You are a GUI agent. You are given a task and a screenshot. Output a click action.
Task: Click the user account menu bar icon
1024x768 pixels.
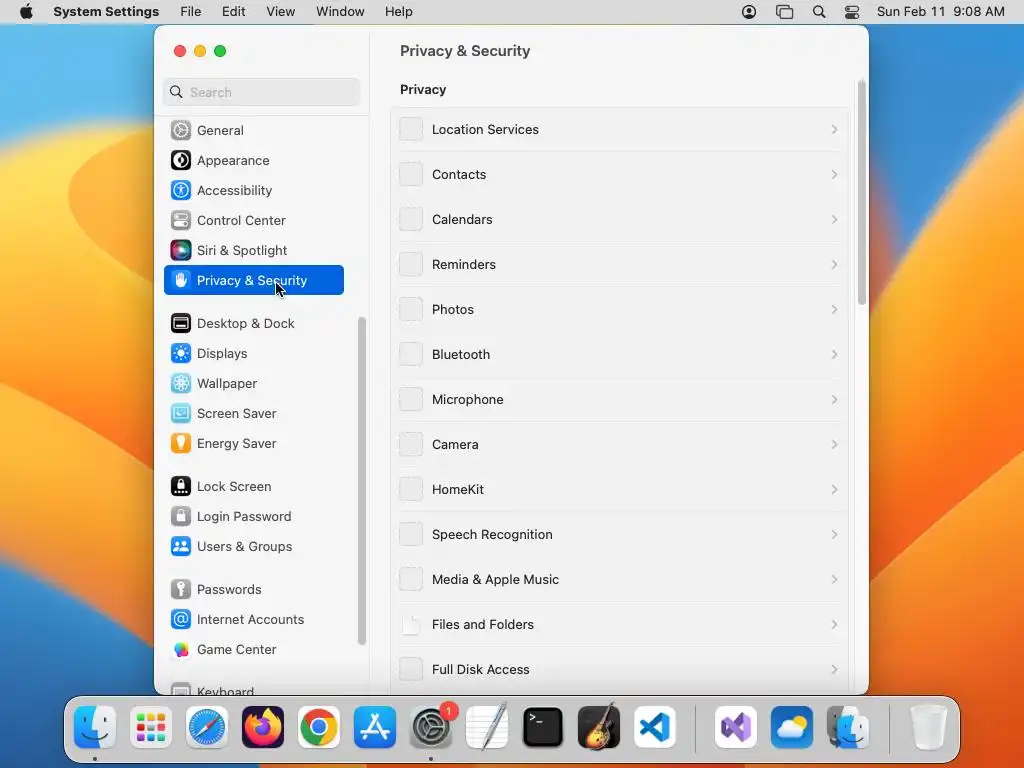tap(749, 12)
